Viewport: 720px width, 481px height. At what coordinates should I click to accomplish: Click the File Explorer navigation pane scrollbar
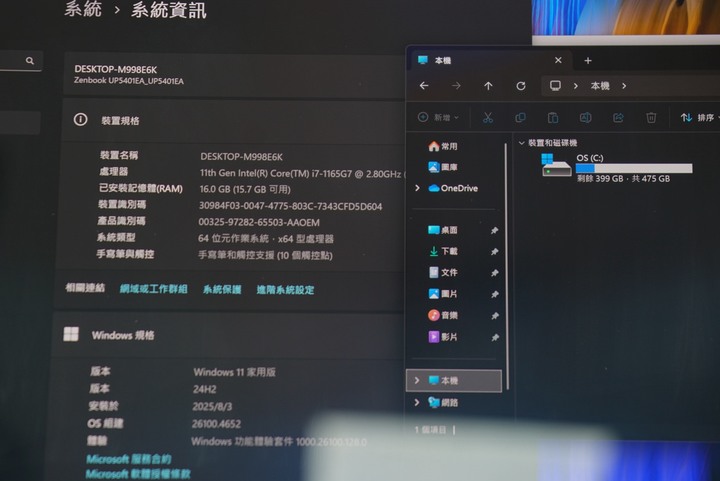coord(506,266)
